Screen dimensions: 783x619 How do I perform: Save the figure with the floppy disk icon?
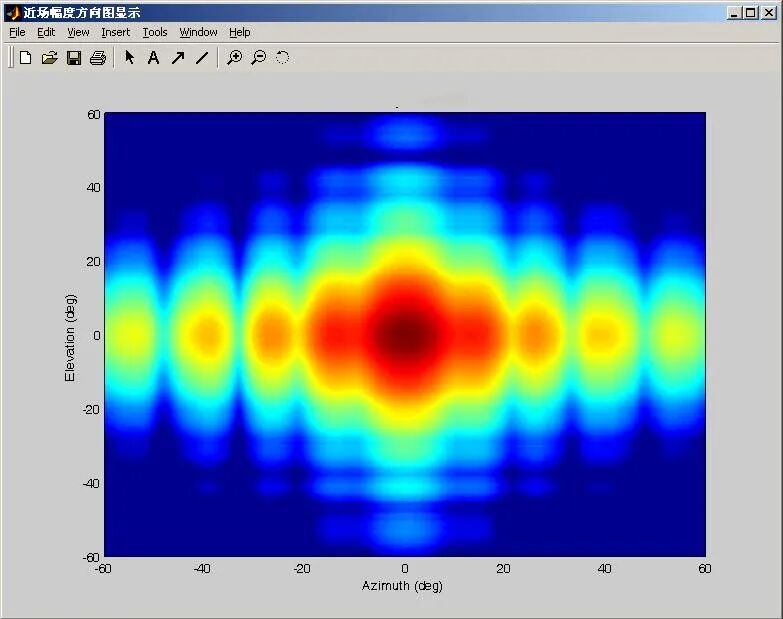point(74,58)
